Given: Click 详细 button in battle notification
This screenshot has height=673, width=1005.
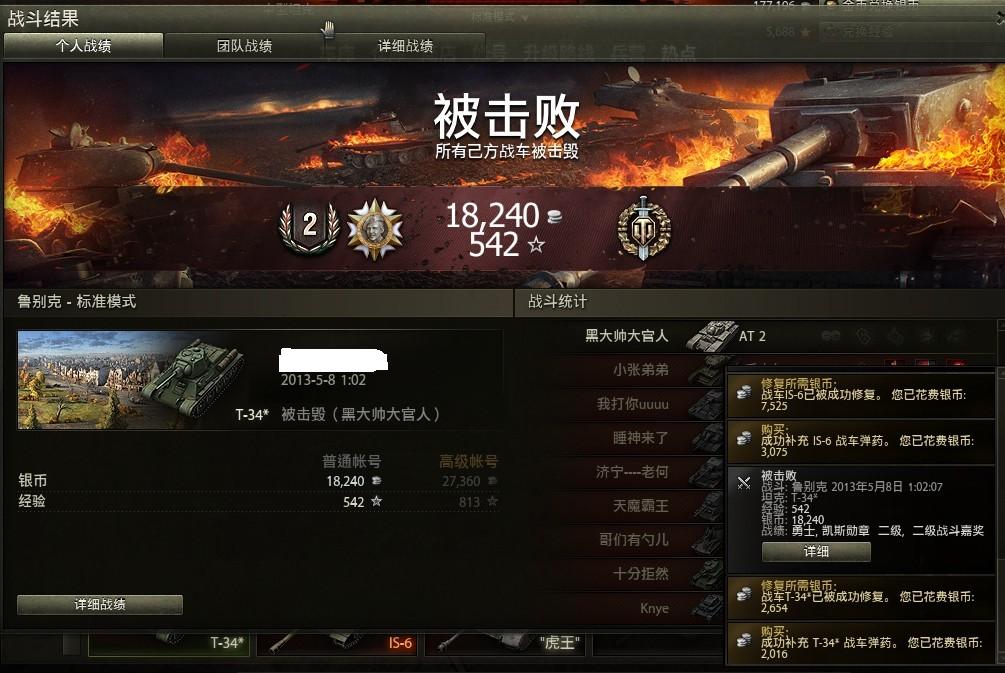Looking at the screenshot, I should pos(816,551).
